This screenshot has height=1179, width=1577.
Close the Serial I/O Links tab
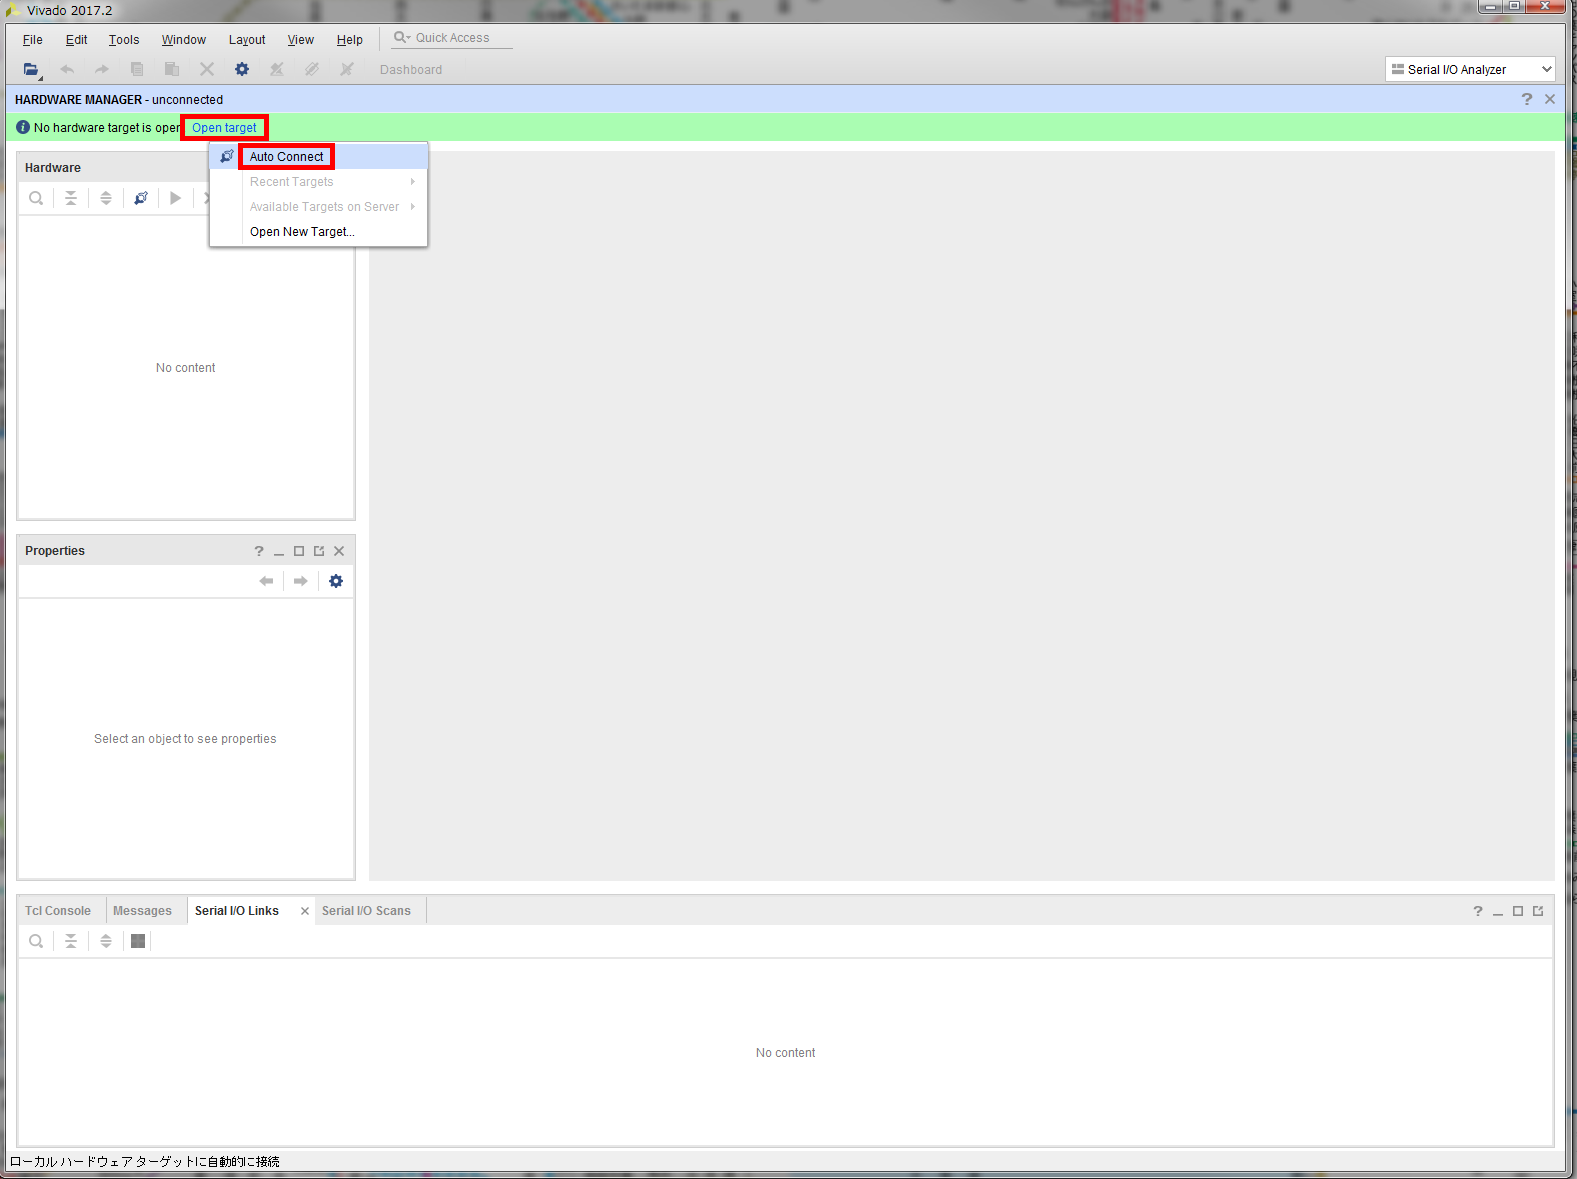pyautogui.click(x=305, y=911)
